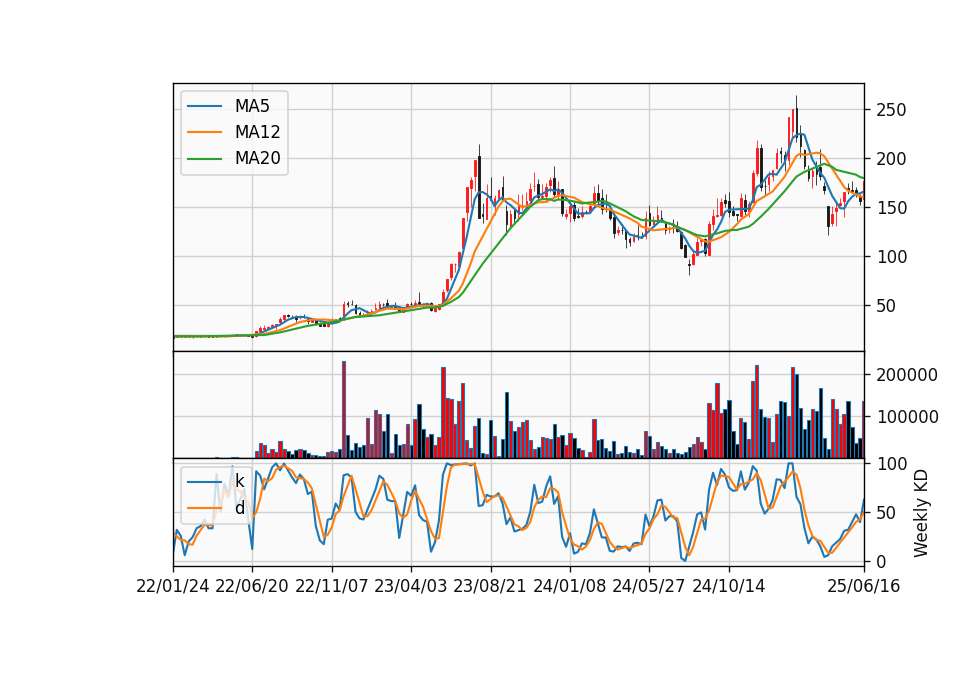Click the 250 price axis label
Screen dimensions: 960x690
pyautogui.click(x=891, y=110)
